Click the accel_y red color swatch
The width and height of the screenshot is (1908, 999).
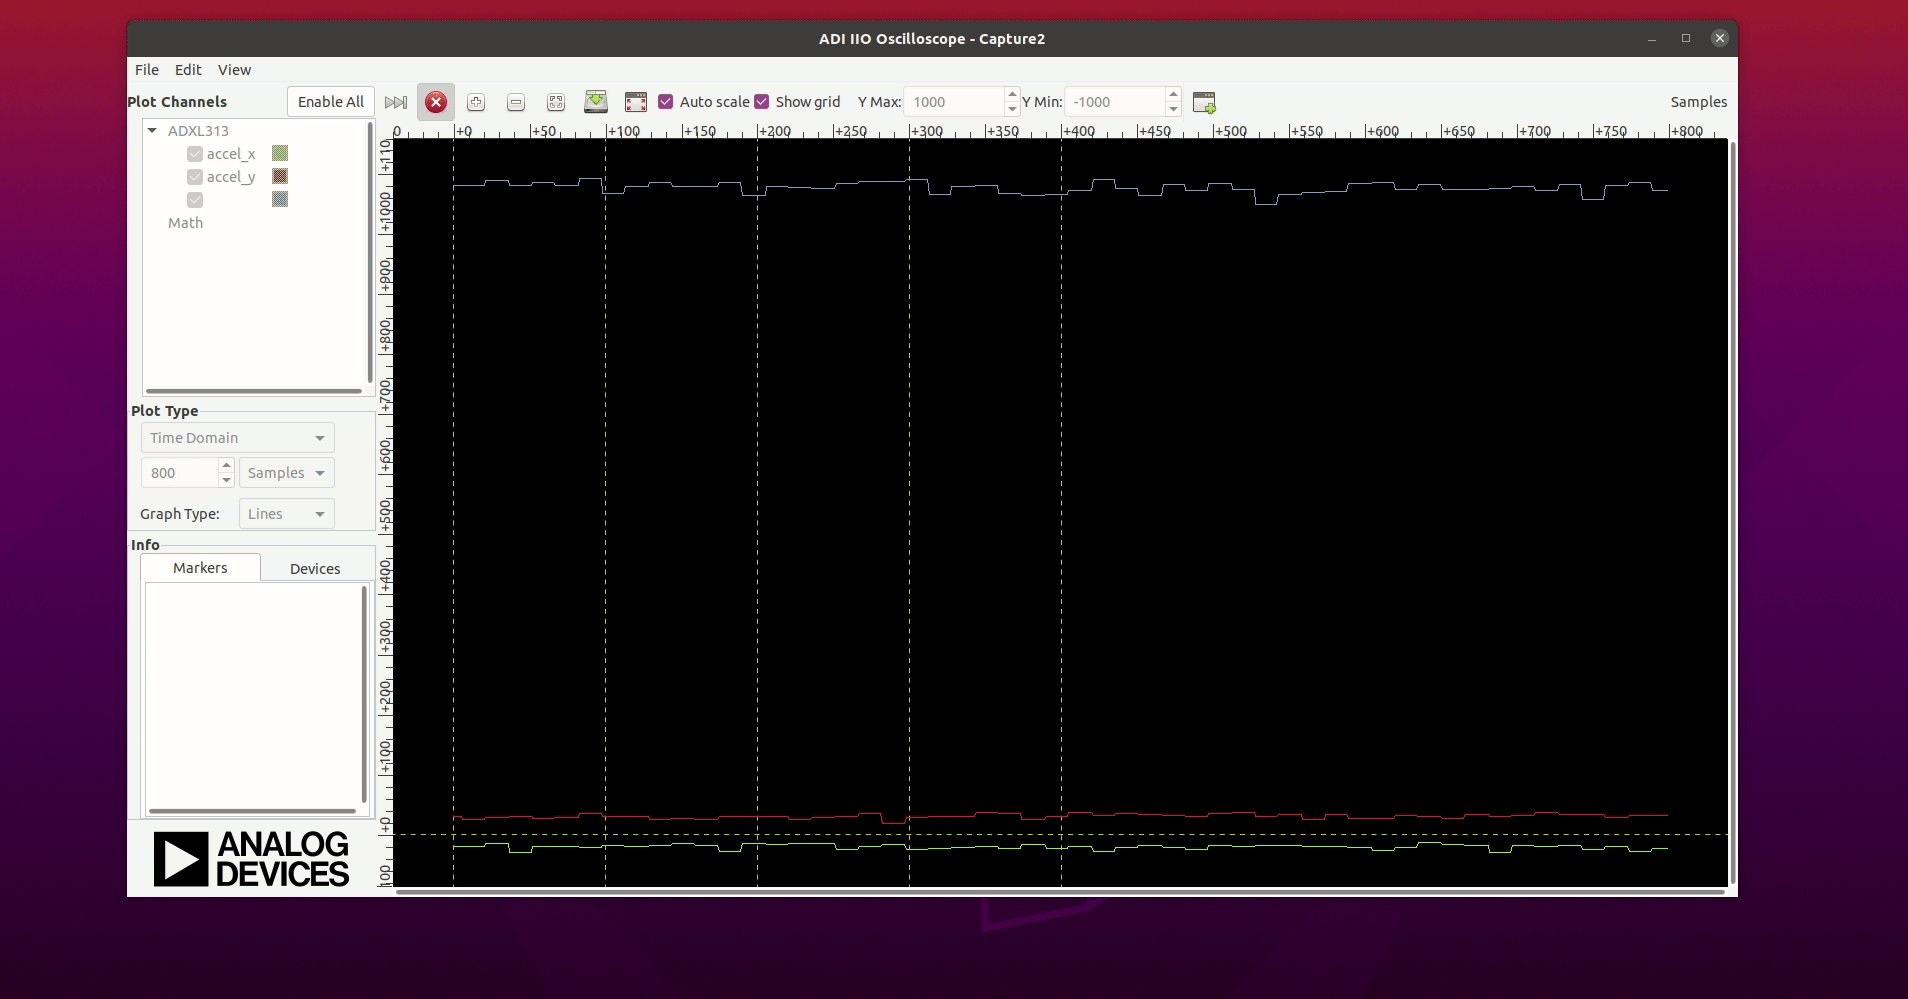point(280,177)
